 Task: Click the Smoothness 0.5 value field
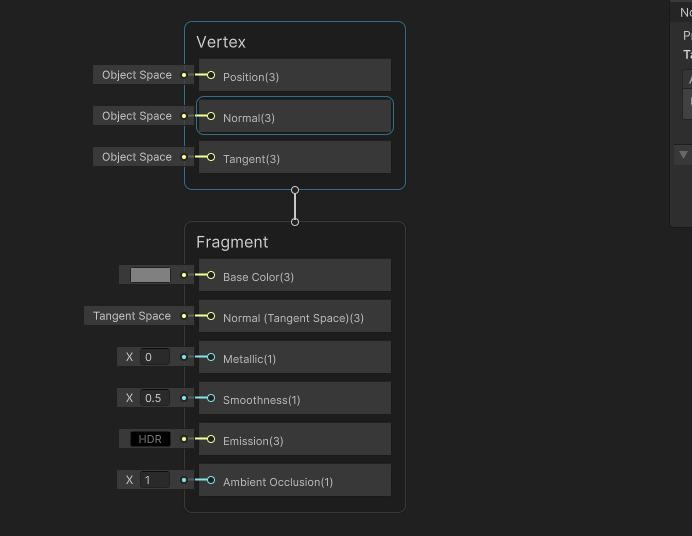(154, 398)
